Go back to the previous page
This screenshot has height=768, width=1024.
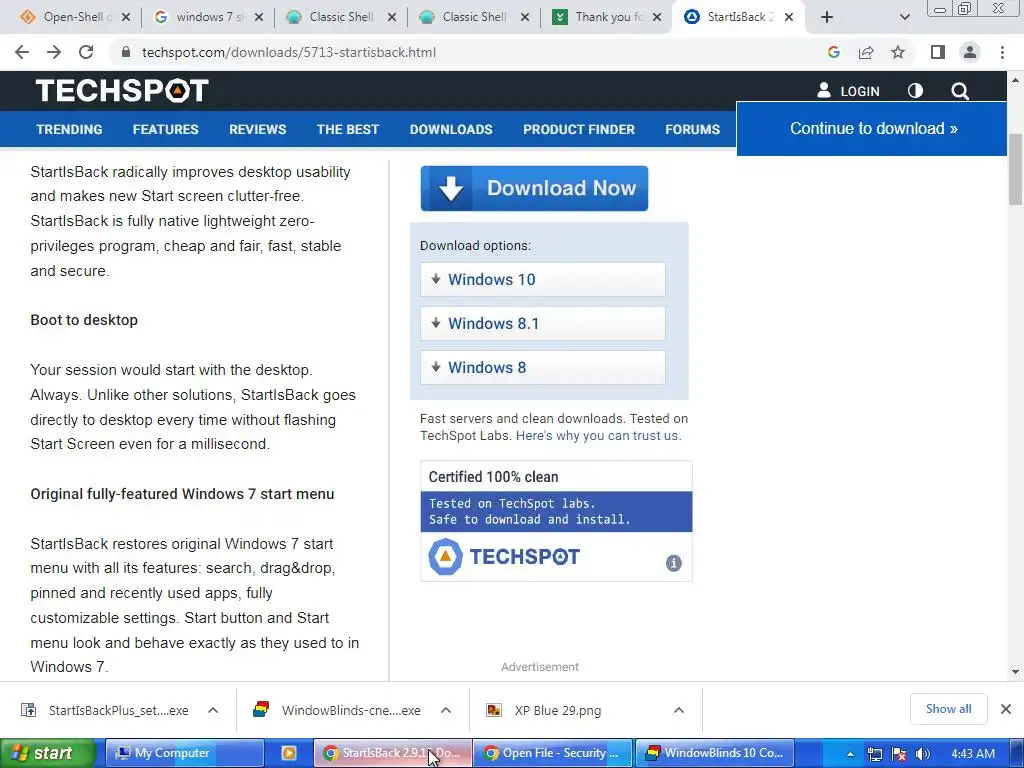tap(22, 52)
